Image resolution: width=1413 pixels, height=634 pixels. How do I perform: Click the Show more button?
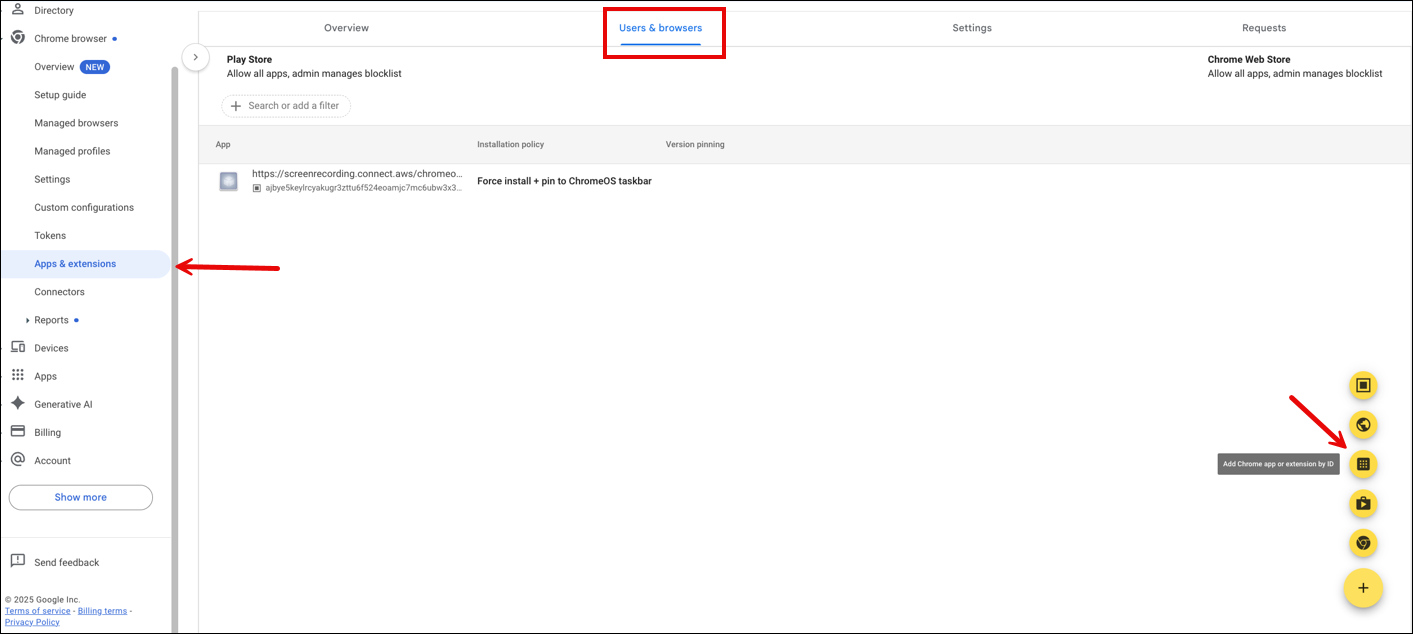80,496
